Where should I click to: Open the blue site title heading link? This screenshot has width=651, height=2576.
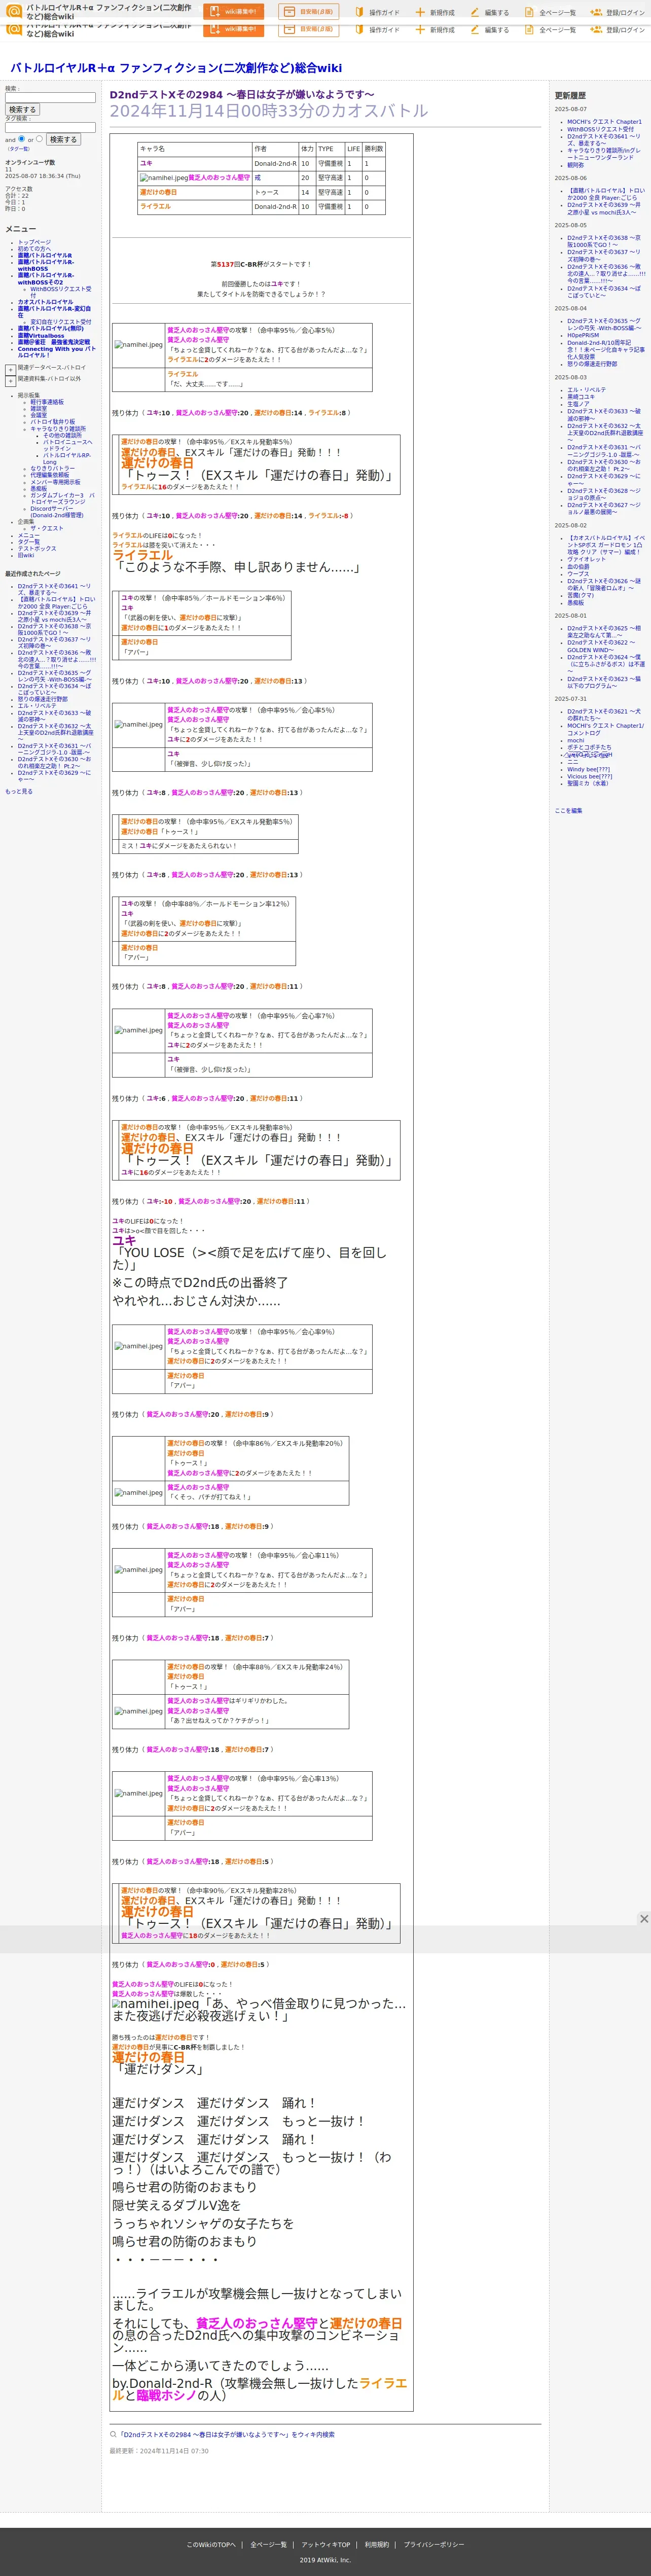click(176, 68)
